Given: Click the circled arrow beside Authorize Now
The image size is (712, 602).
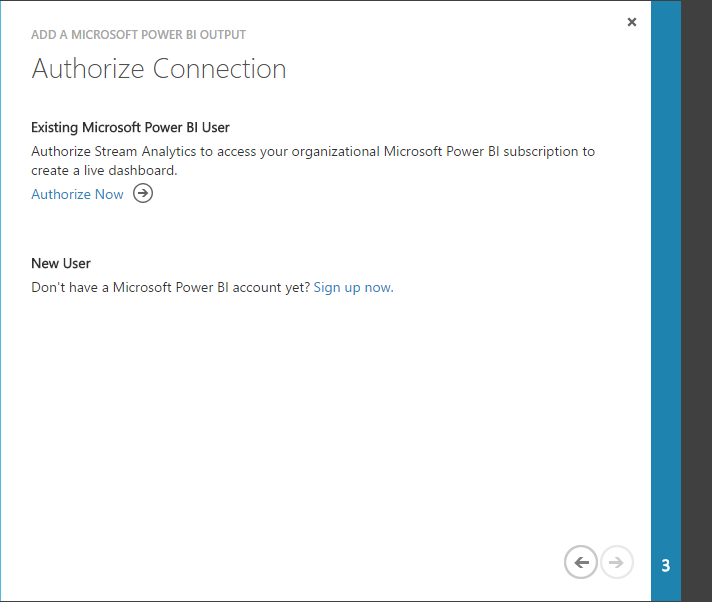Looking at the screenshot, I should click(143, 193).
